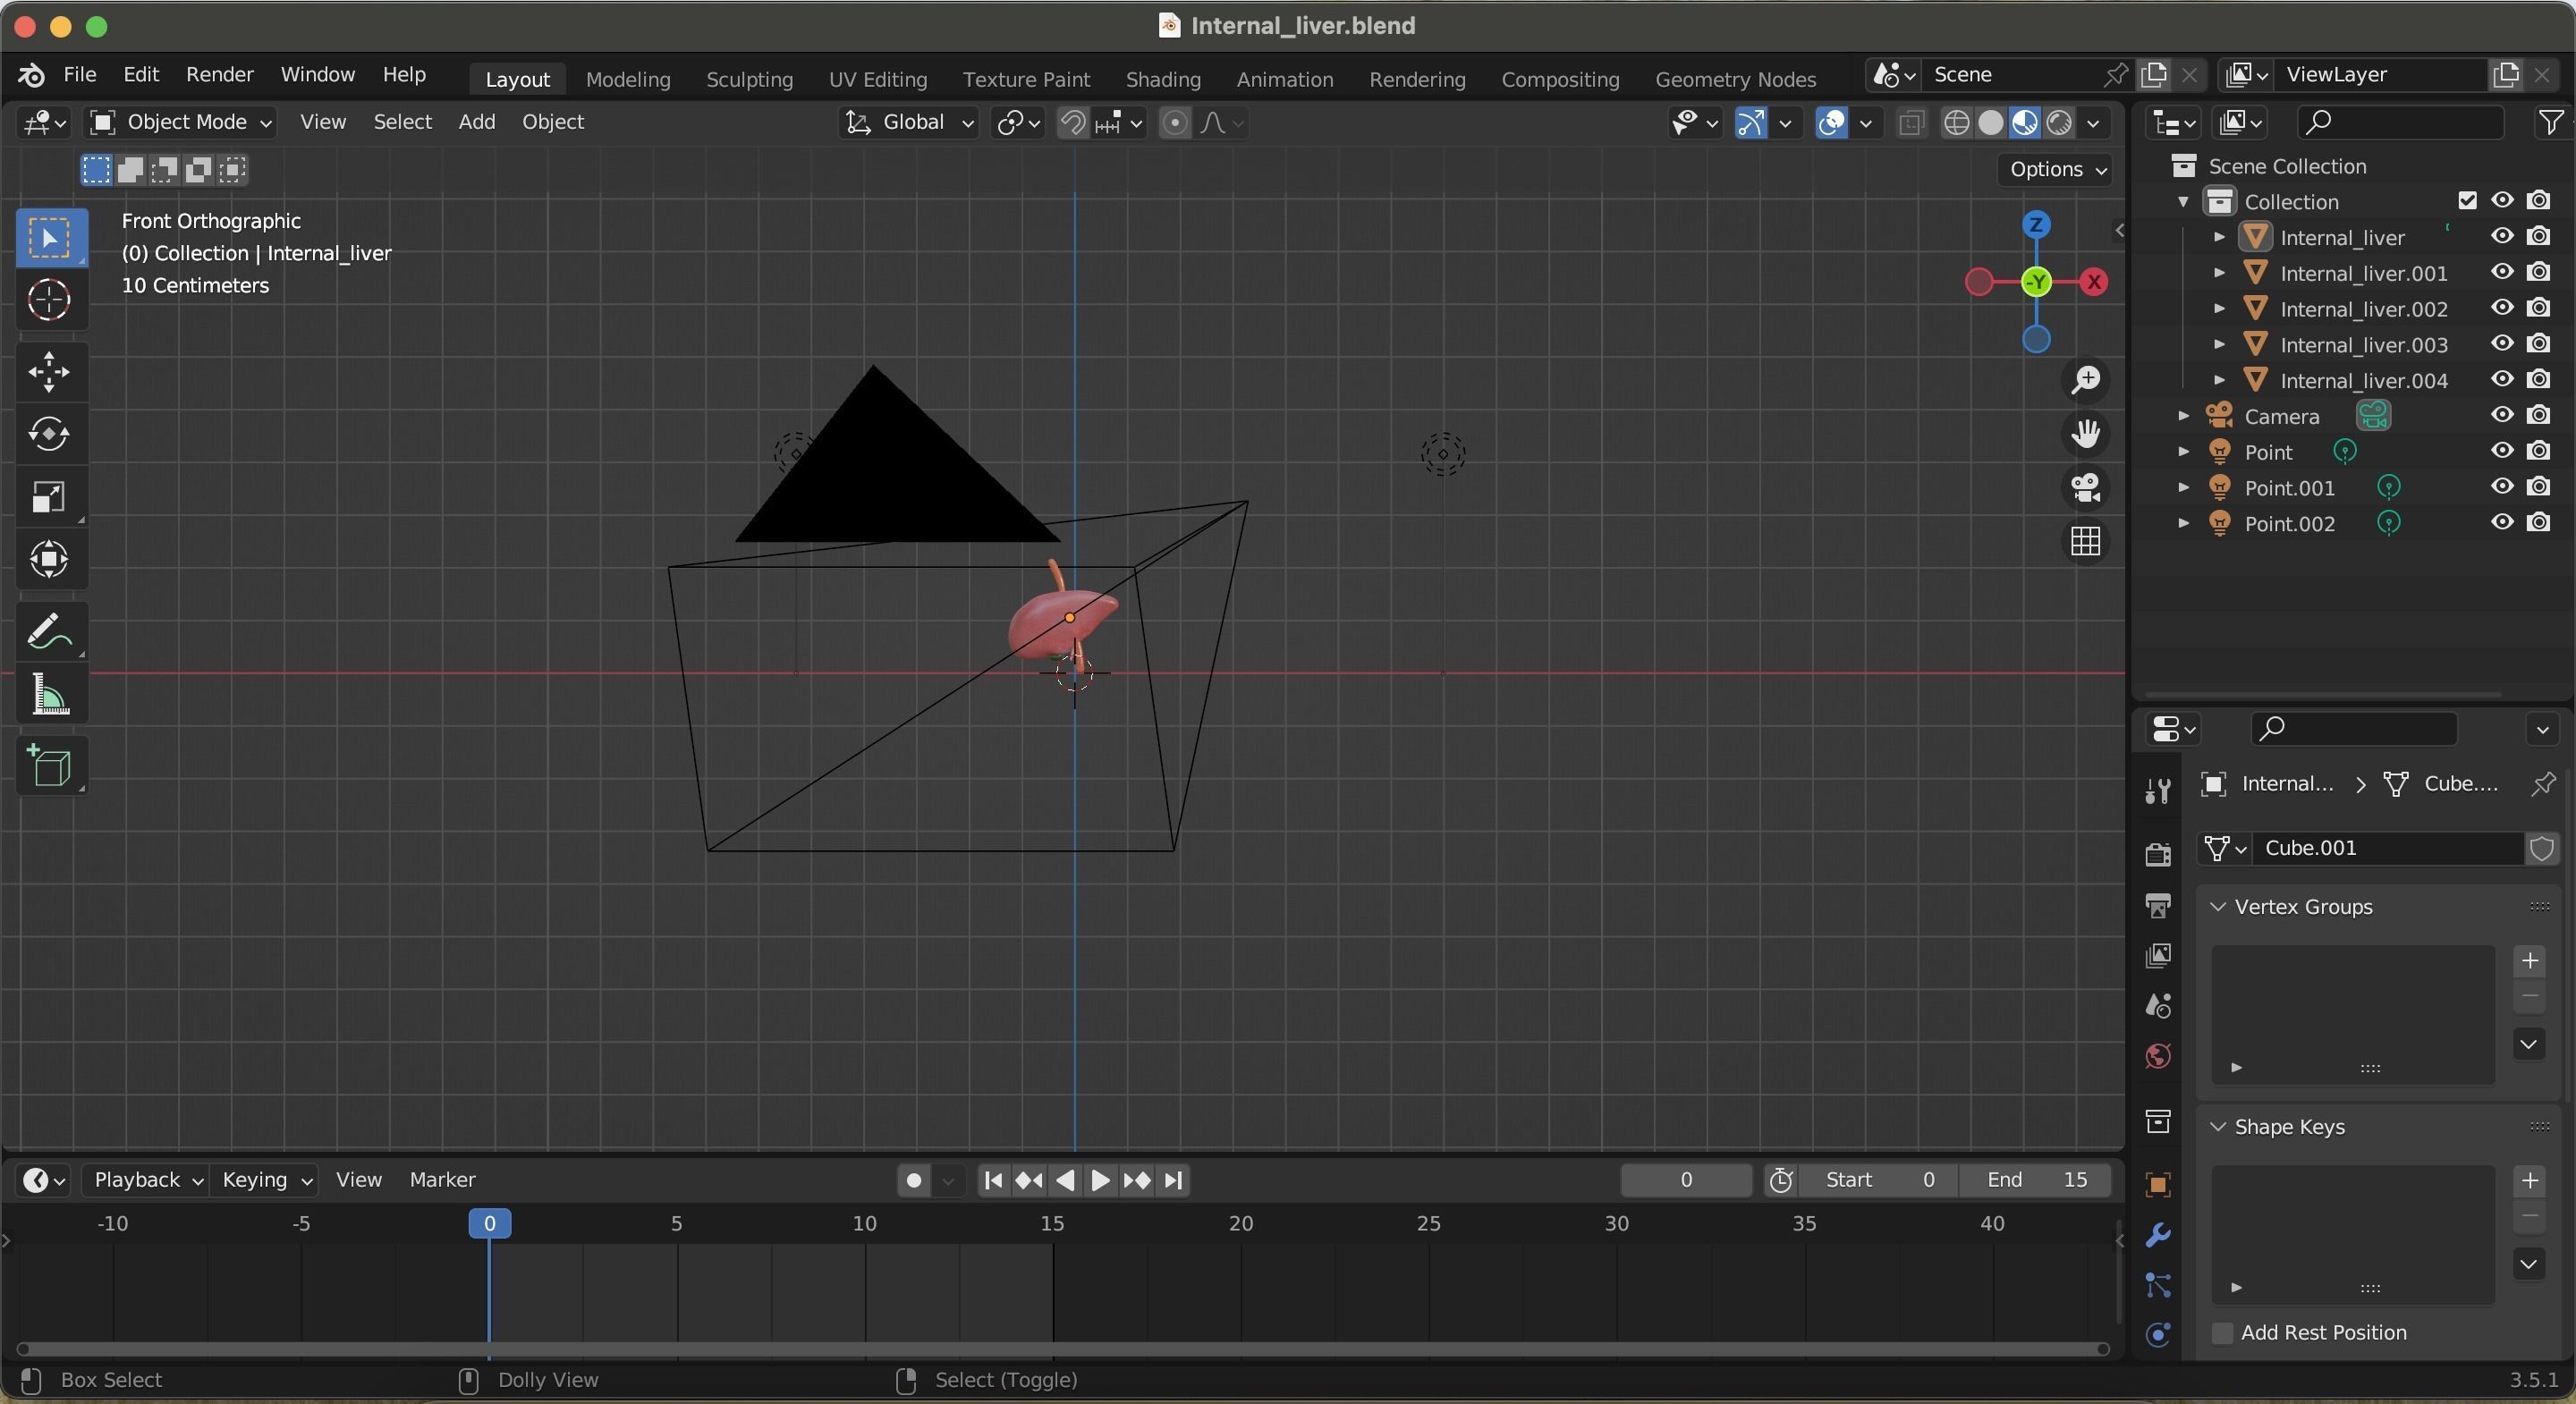
Task: Open the Render menu
Action: (x=219, y=75)
